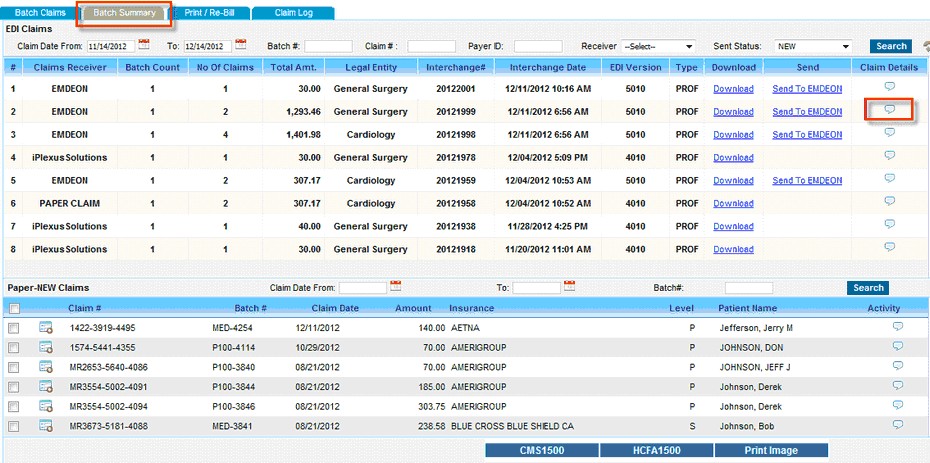Check the box for claim 1574-5441-4355
The width and height of the screenshot is (930, 463).
[x=14, y=347]
